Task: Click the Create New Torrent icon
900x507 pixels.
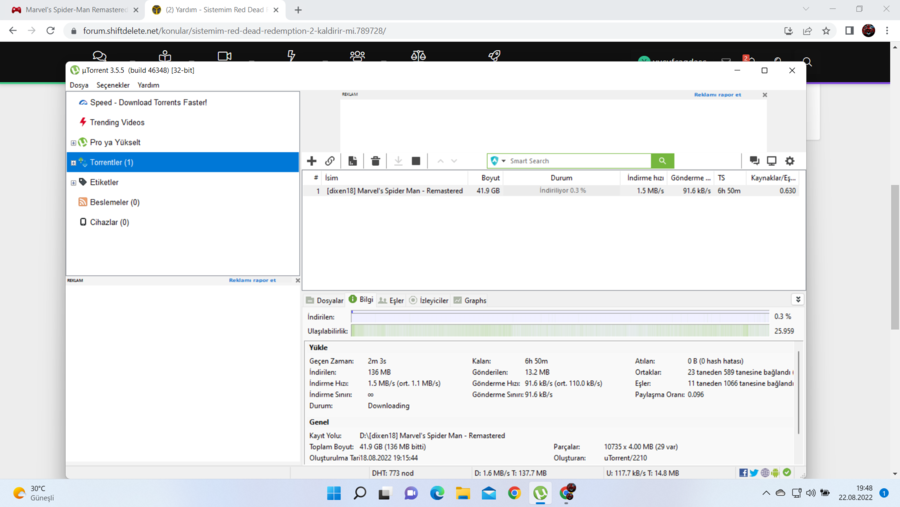Action: 353,161
